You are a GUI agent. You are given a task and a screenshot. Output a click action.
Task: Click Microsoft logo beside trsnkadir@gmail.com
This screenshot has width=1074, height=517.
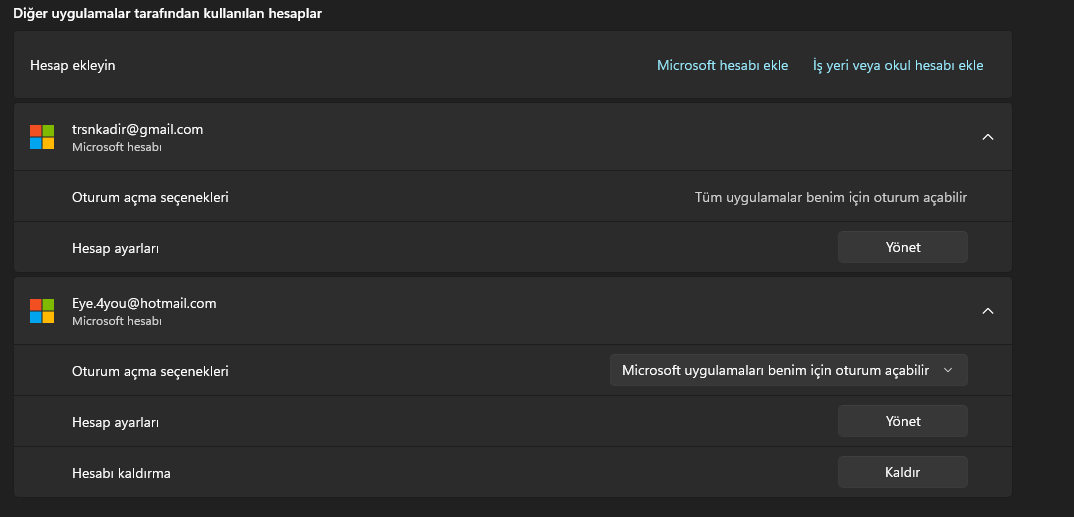(x=42, y=137)
